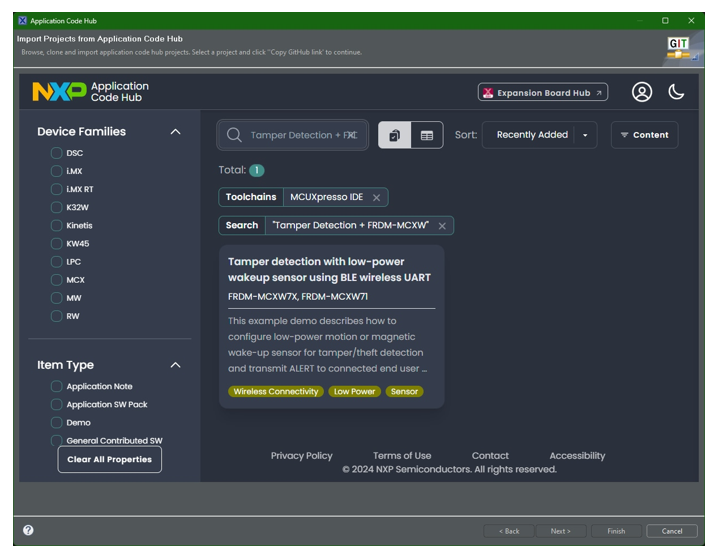713x552 pixels.
Task: Open the Recently Added sort dropdown
Action: pos(539,135)
